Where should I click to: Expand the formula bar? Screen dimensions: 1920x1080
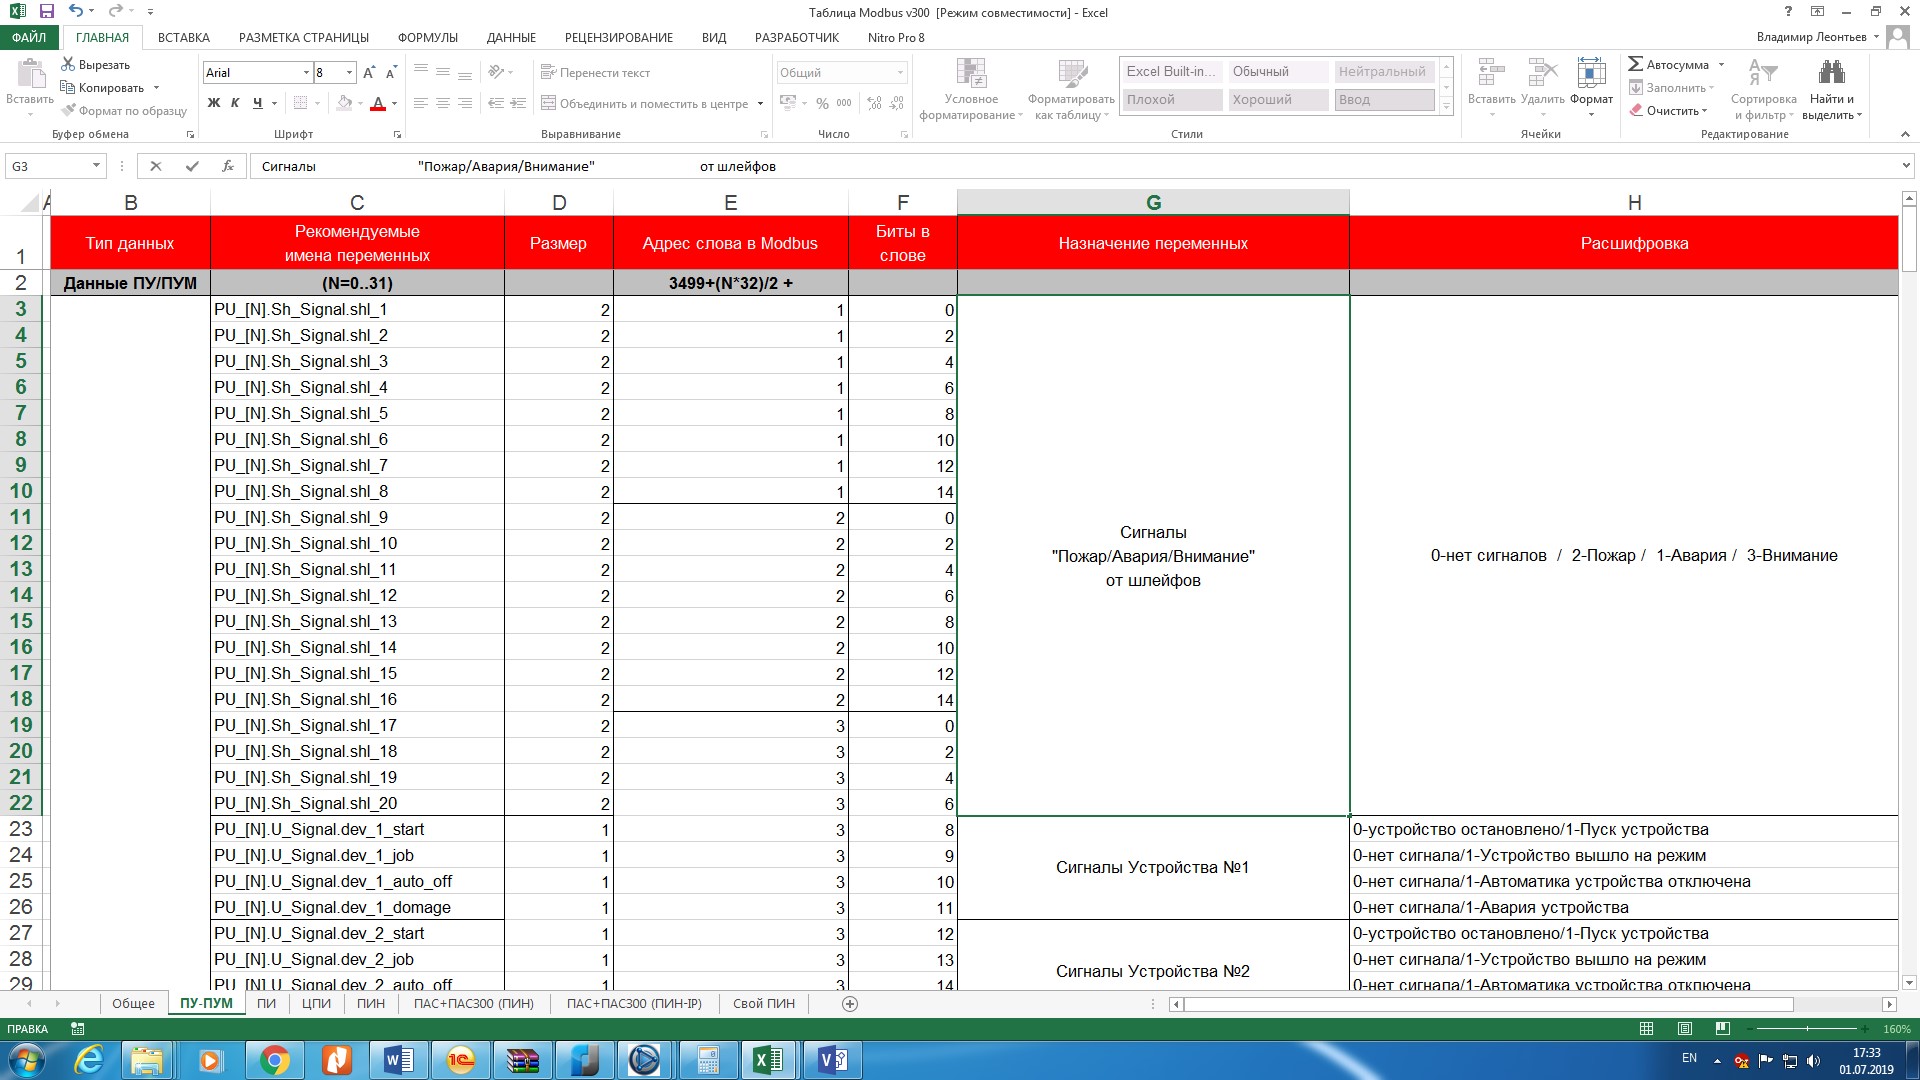point(1906,166)
